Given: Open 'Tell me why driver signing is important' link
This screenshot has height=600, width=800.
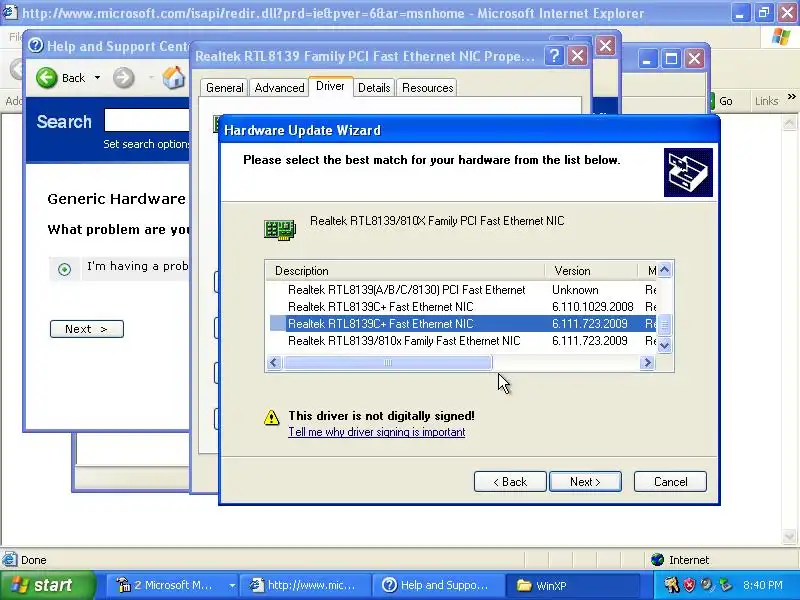Looking at the screenshot, I should coord(377,432).
